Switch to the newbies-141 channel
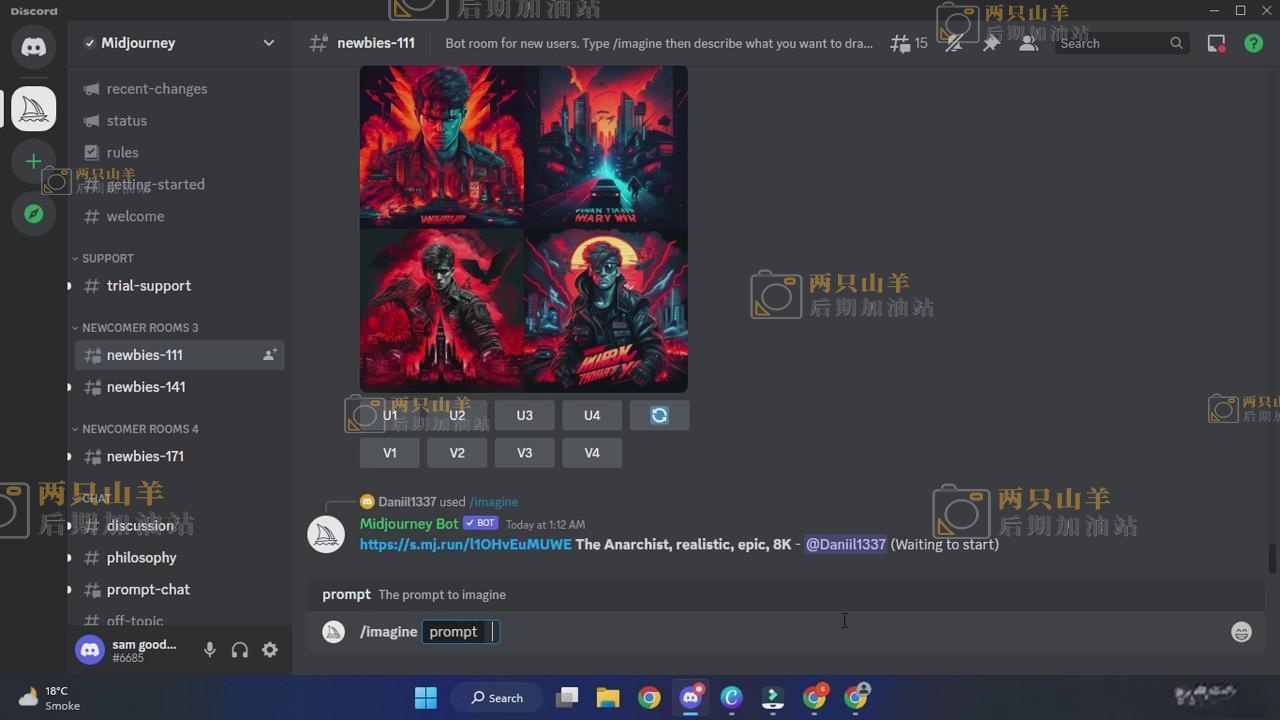 click(x=146, y=387)
